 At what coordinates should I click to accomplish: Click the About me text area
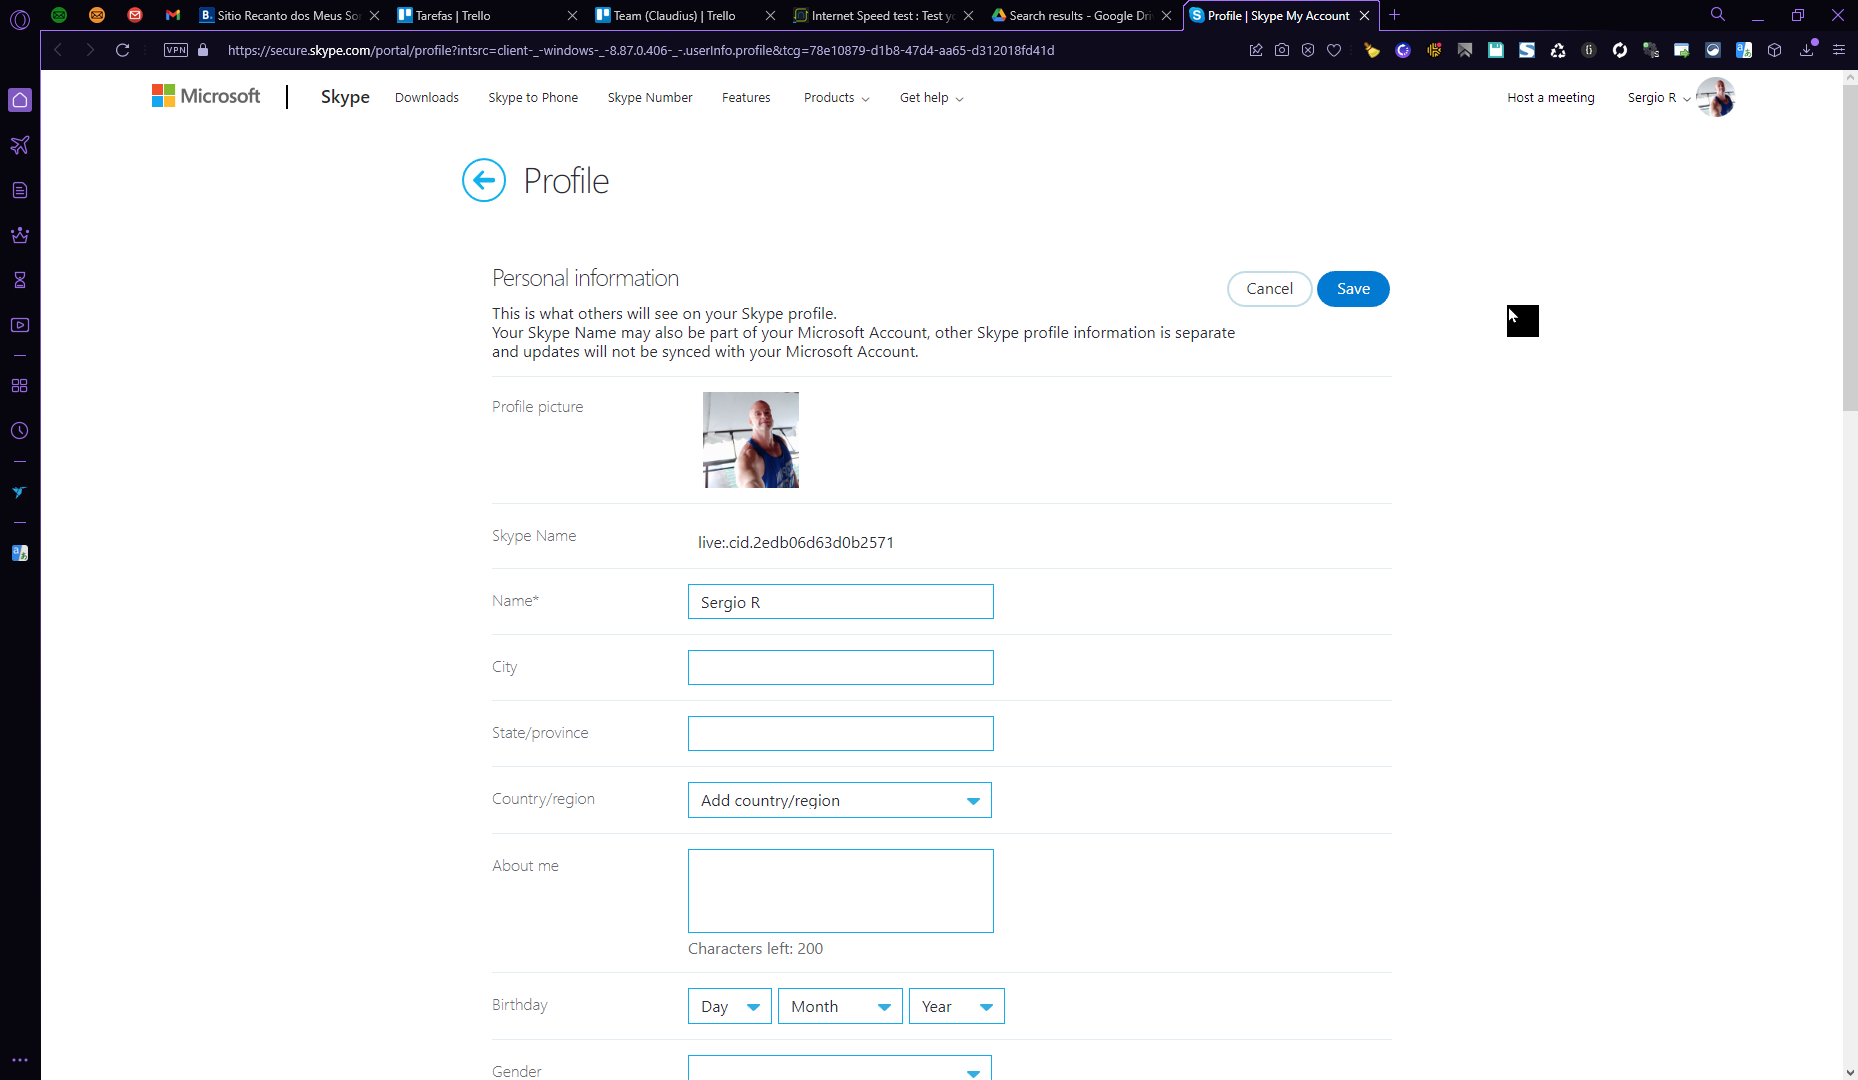[841, 891]
